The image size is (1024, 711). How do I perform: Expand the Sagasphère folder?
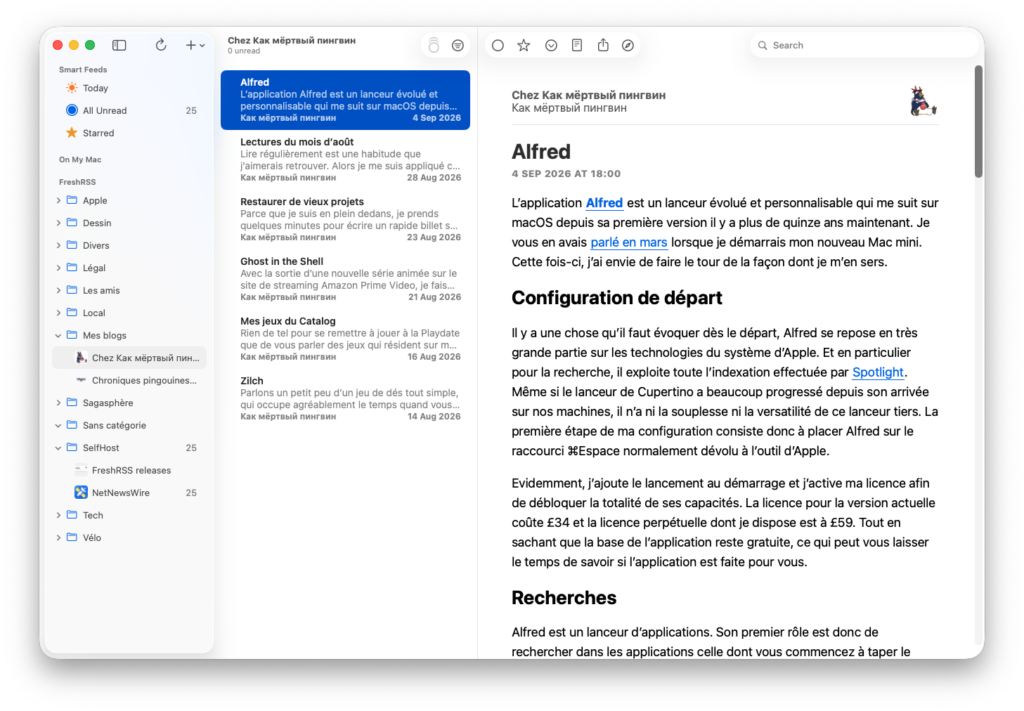[58, 403]
